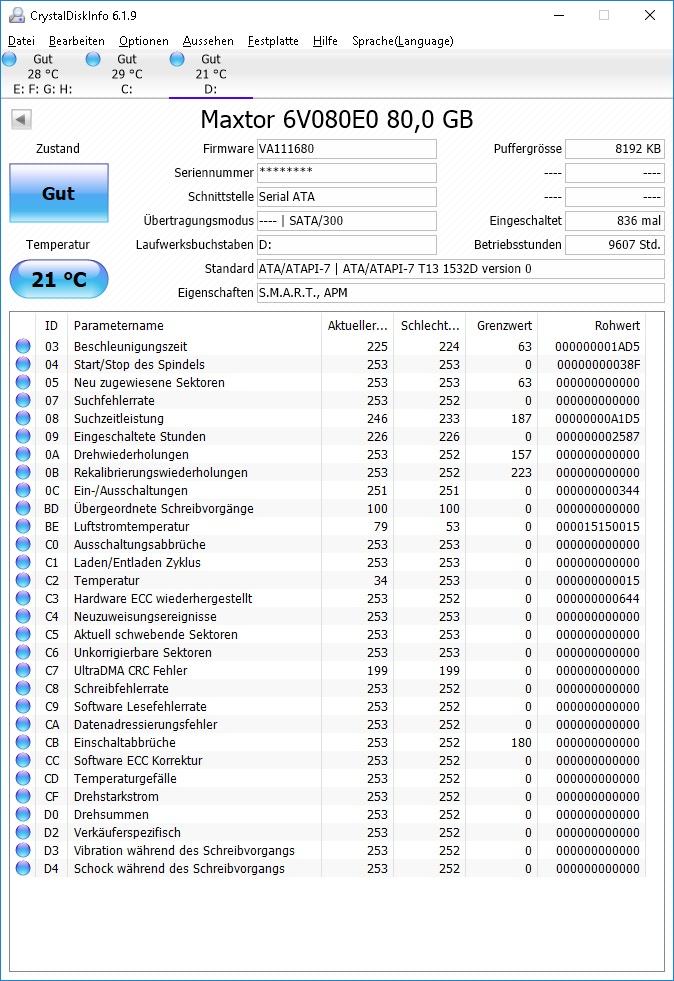Click status icon for Luftstromtemperatur row

click(x=23, y=526)
